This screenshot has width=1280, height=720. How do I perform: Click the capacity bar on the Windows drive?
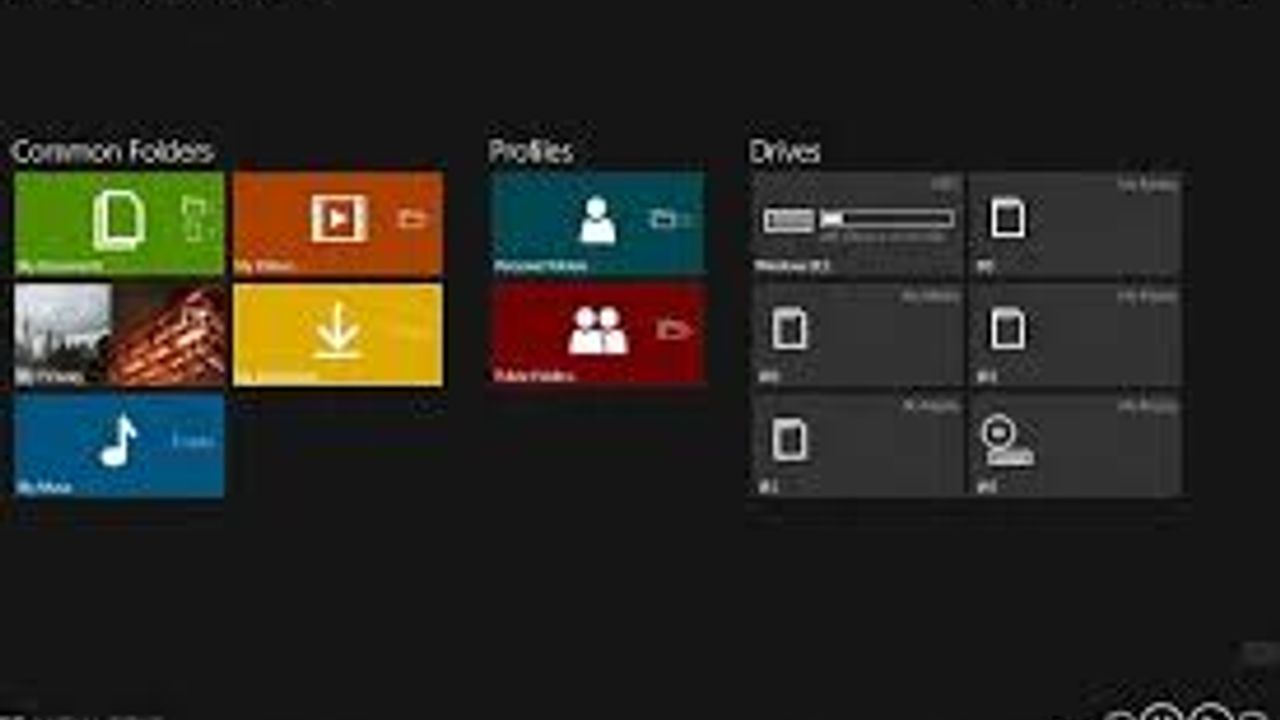(x=887, y=219)
